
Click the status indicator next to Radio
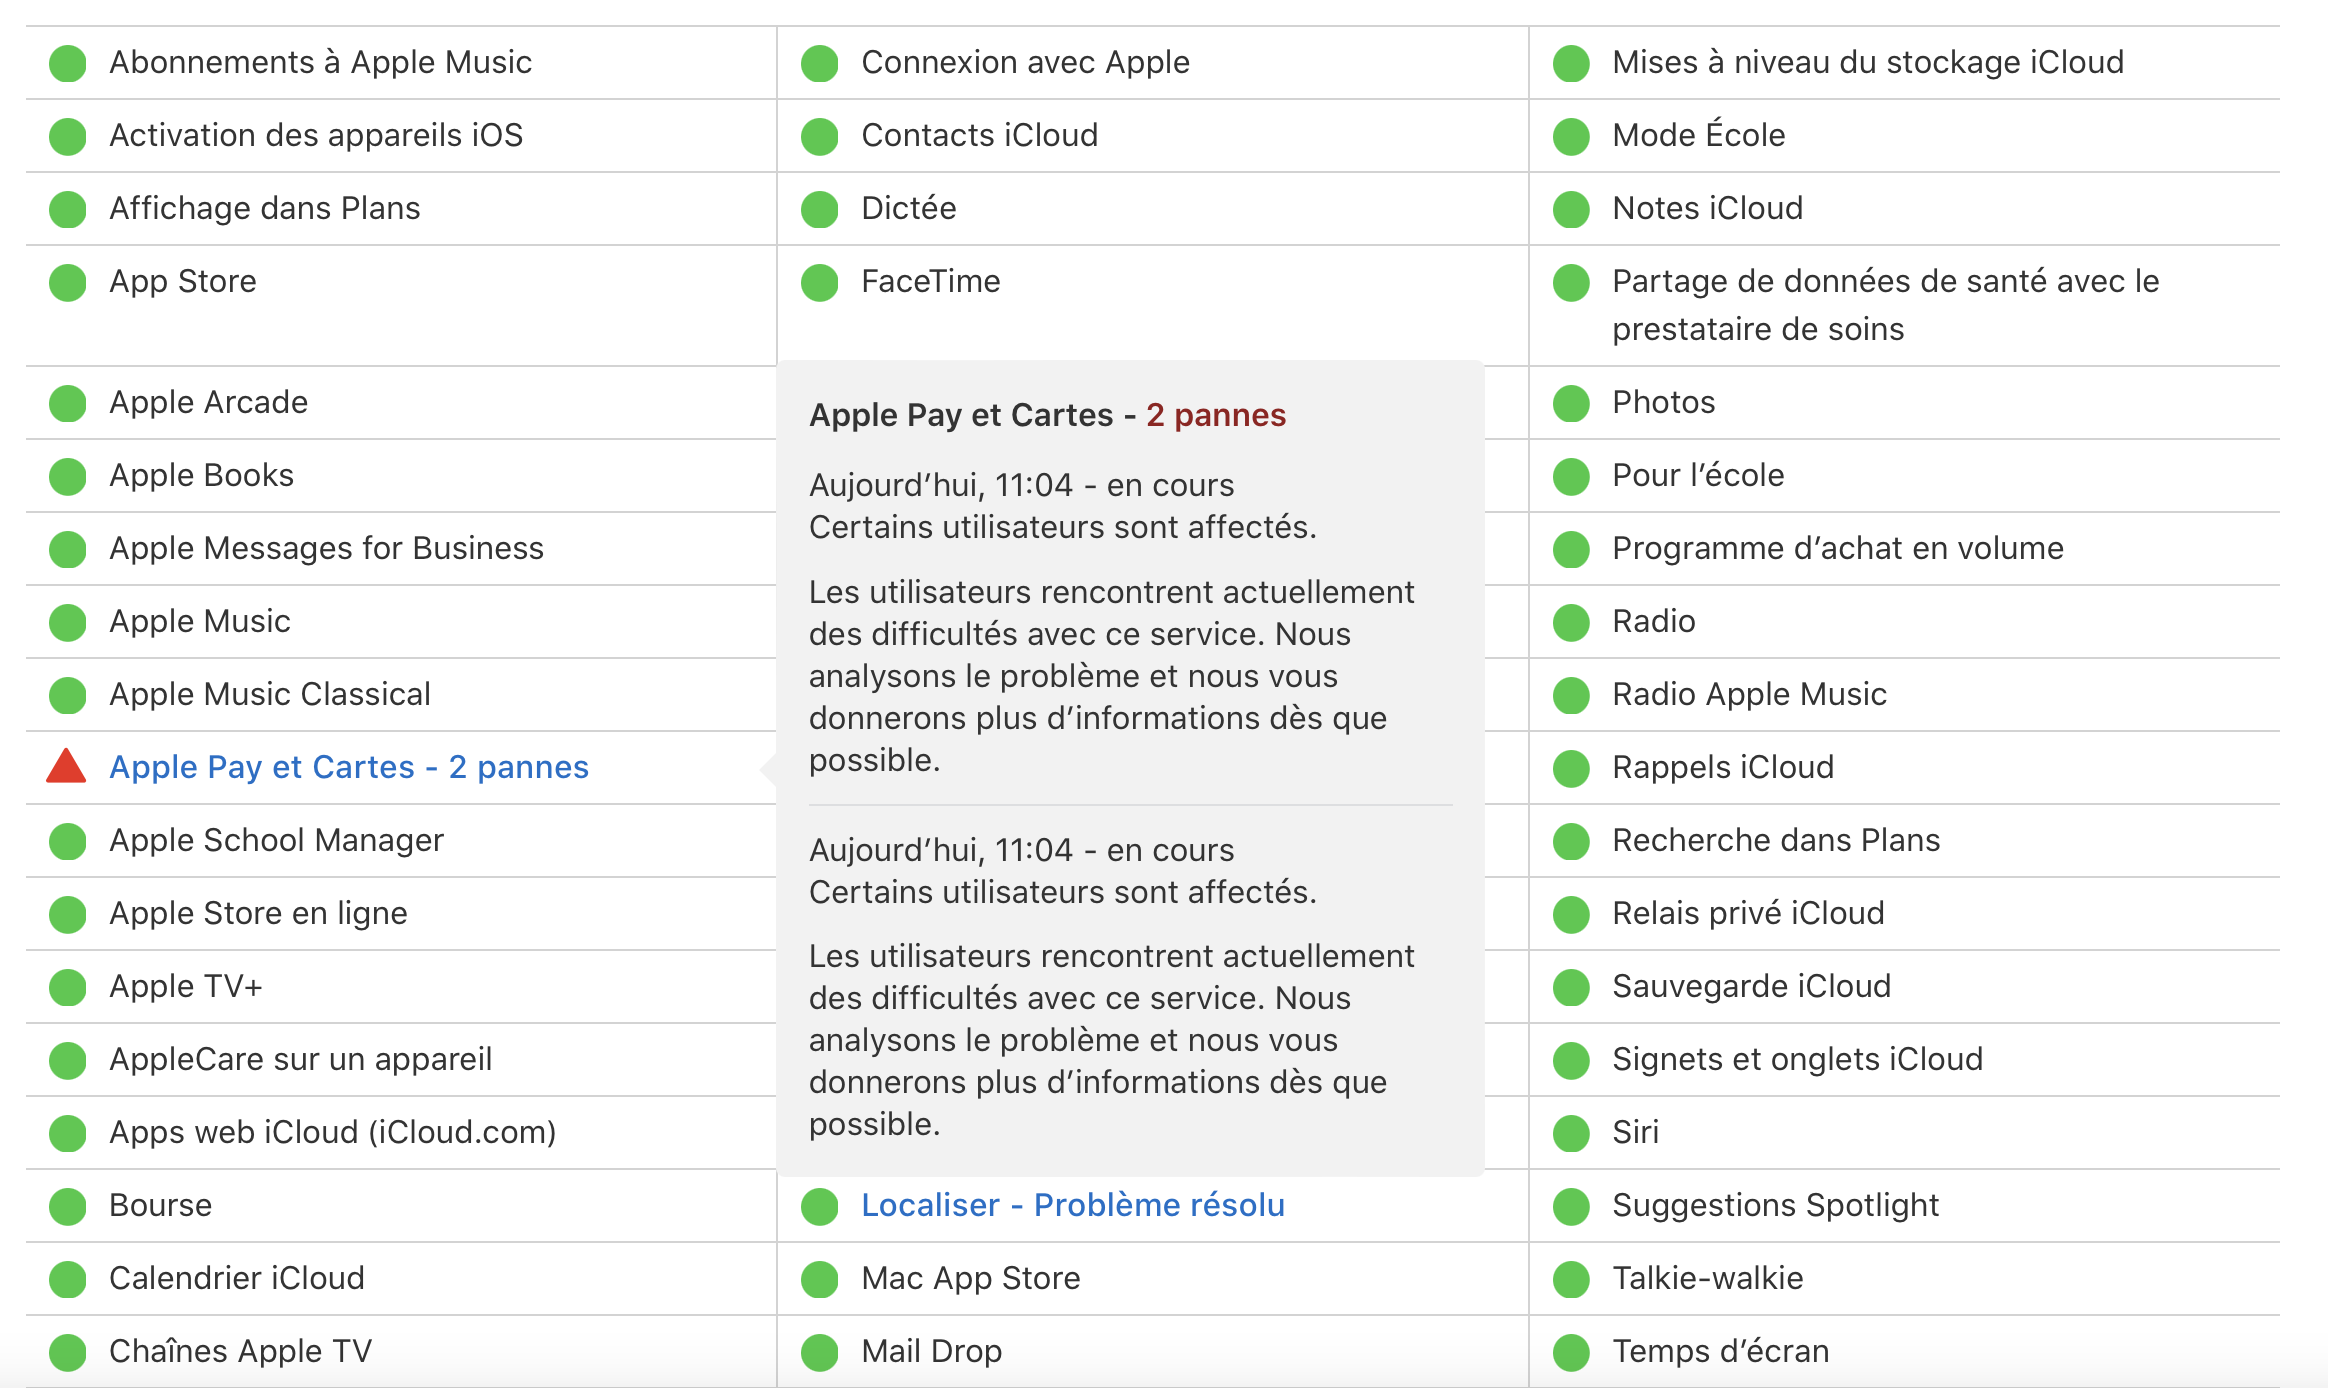point(1571,622)
